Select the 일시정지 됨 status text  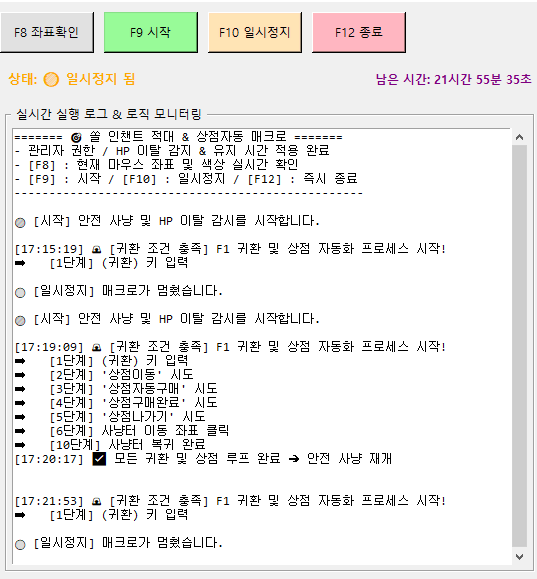click(x=100, y=79)
